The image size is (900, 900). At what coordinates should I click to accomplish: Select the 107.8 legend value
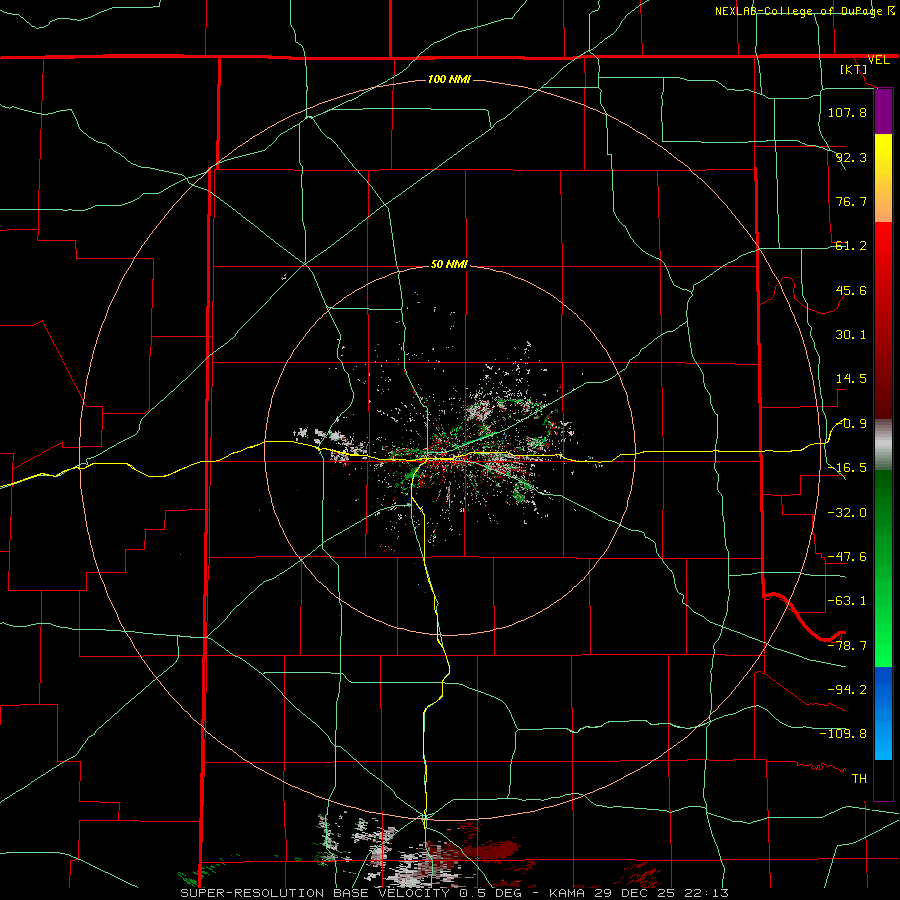[847, 112]
